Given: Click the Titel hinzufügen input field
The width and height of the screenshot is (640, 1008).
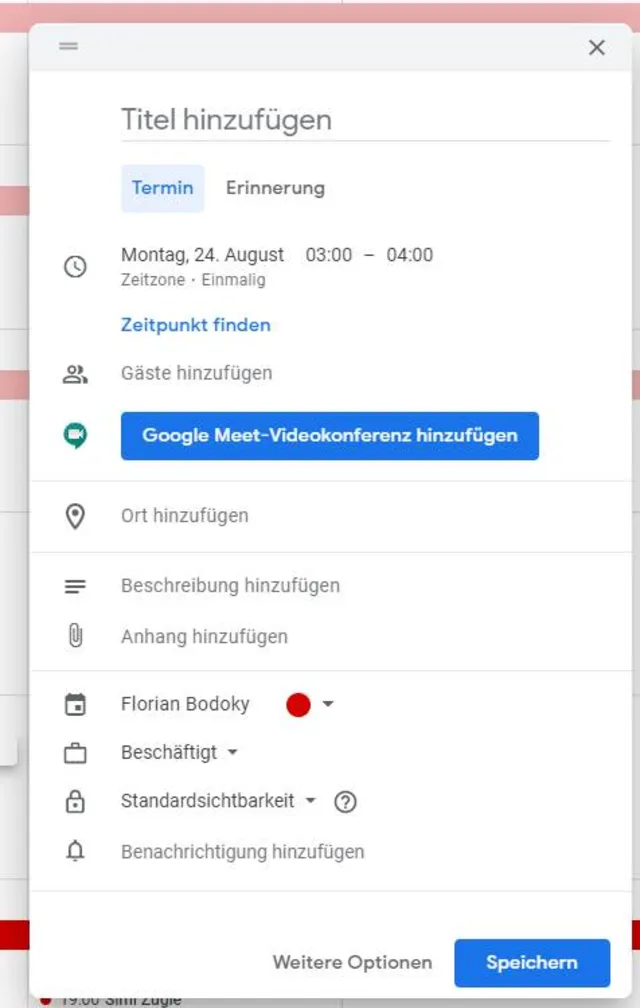Looking at the screenshot, I should [x=365, y=120].
